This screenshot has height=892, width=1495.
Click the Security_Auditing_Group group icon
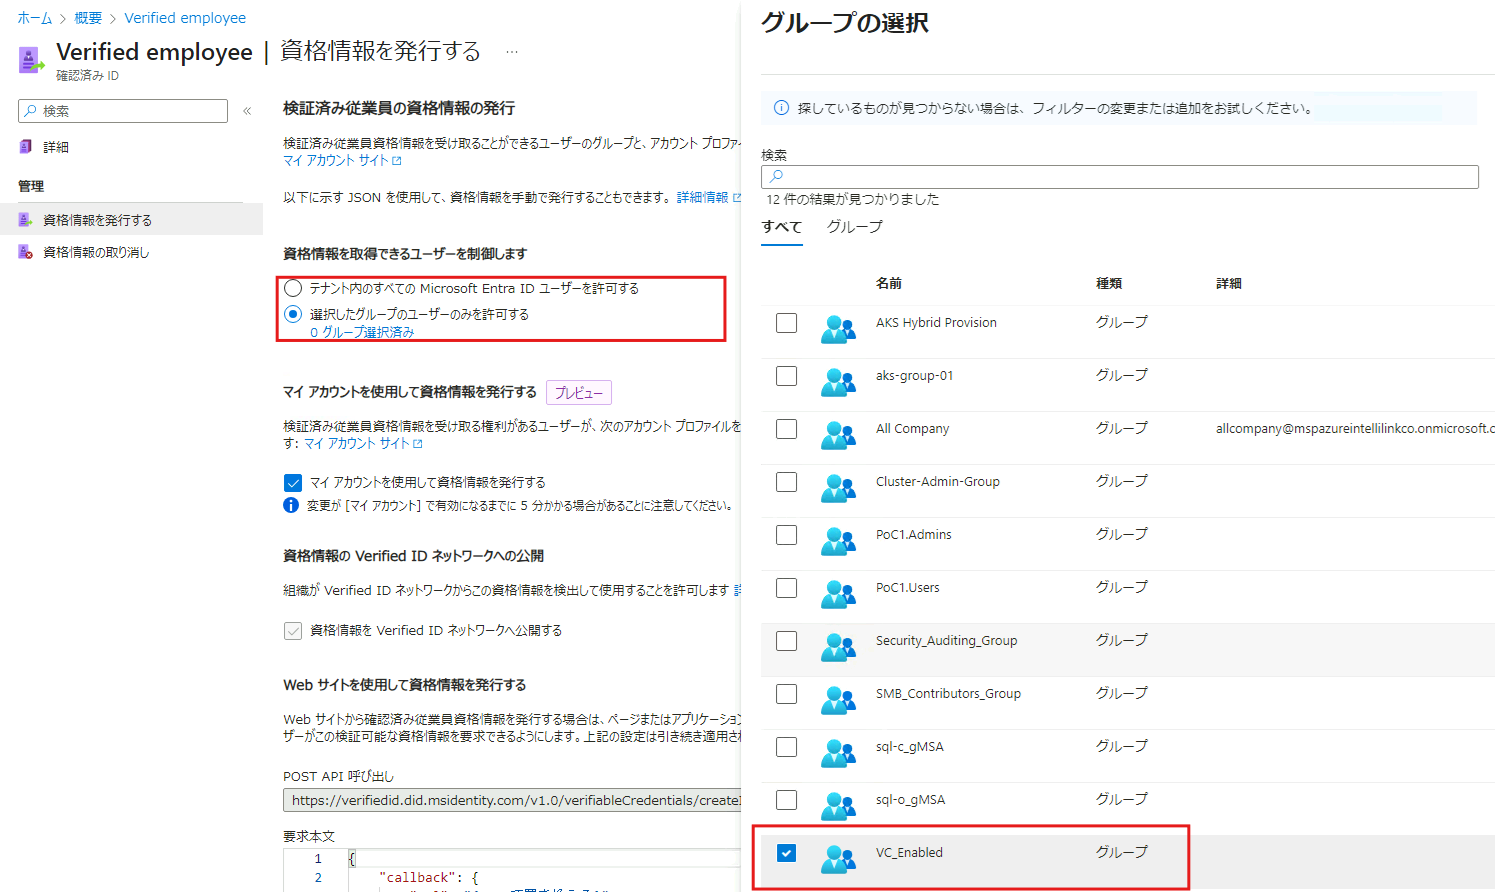(838, 647)
